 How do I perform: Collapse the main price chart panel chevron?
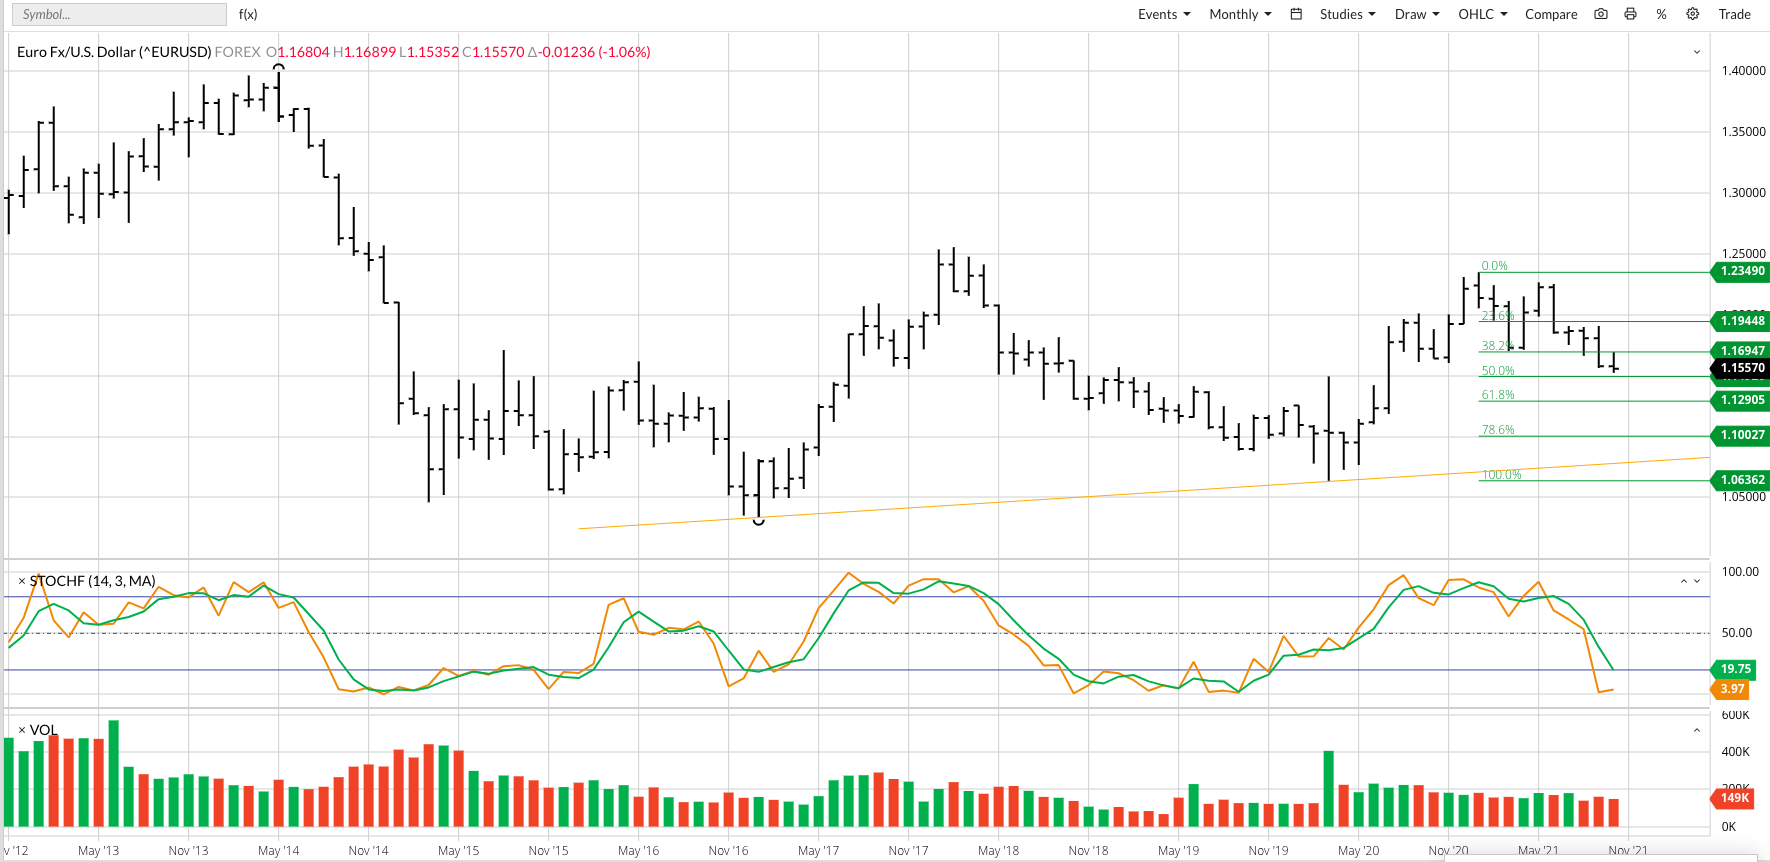pyautogui.click(x=1697, y=52)
